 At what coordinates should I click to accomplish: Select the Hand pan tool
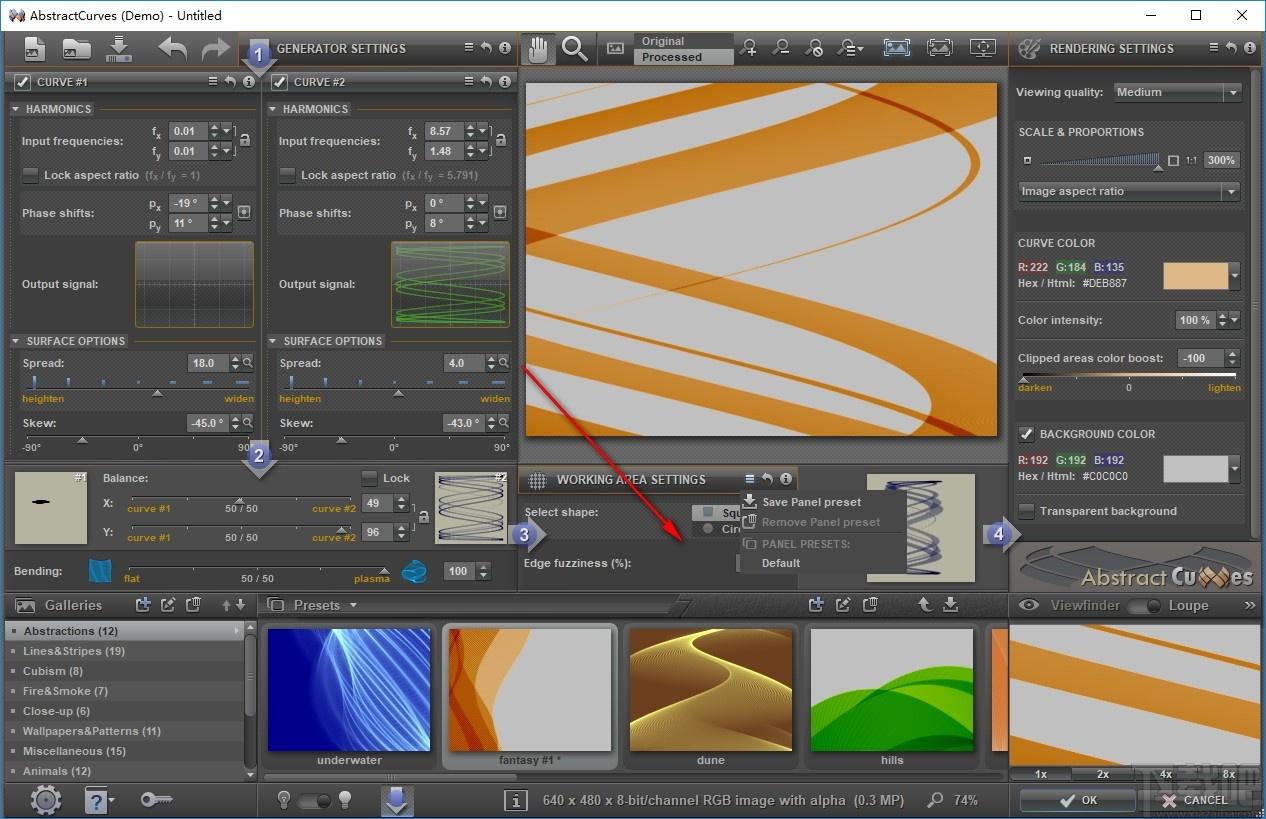click(540, 49)
